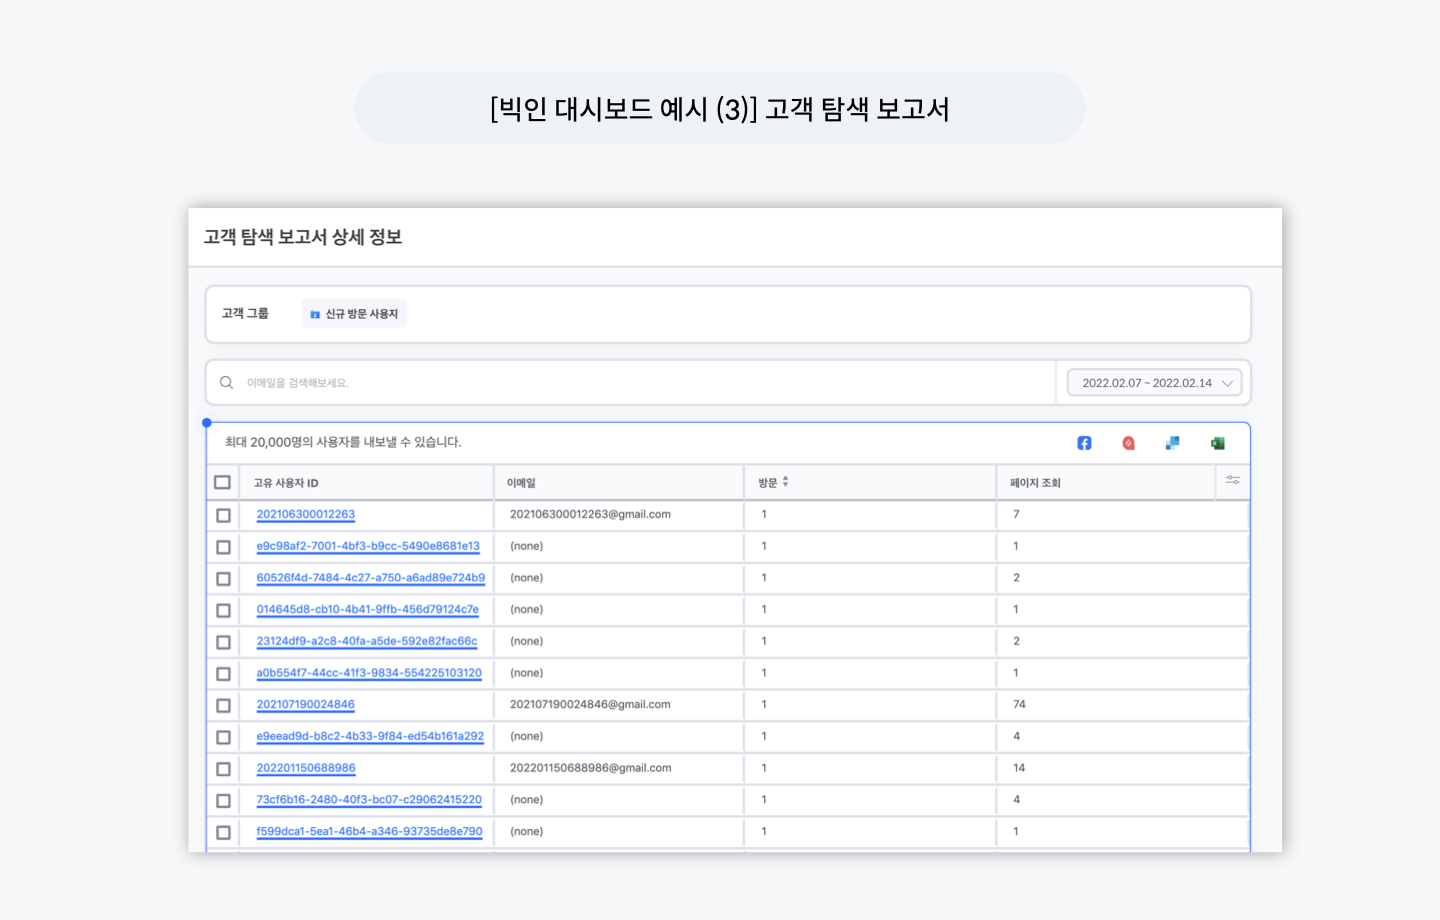Open user 73cf6b16-2480-40f3-bc07-c29062415220
The height and width of the screenshot is (920, 1440).
tap(369, 800)
